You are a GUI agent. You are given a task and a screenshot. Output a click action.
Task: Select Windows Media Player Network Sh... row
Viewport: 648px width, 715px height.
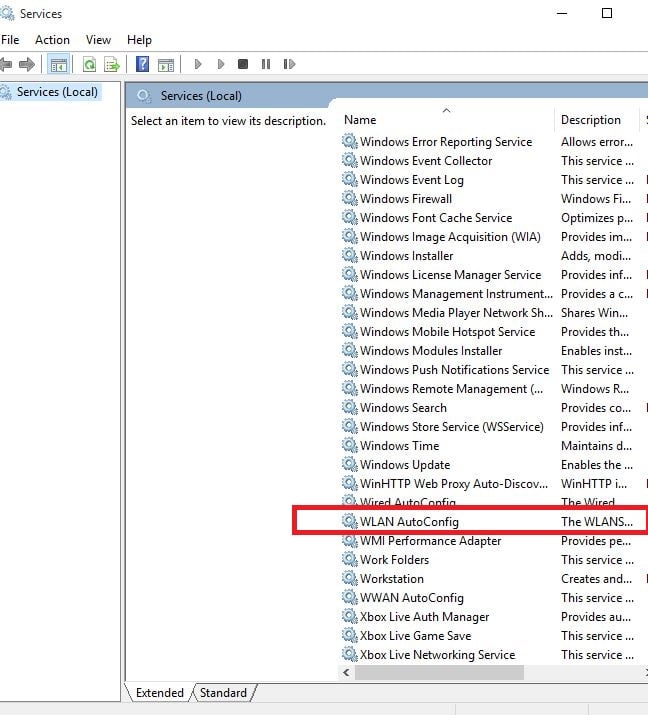[456, 313]
